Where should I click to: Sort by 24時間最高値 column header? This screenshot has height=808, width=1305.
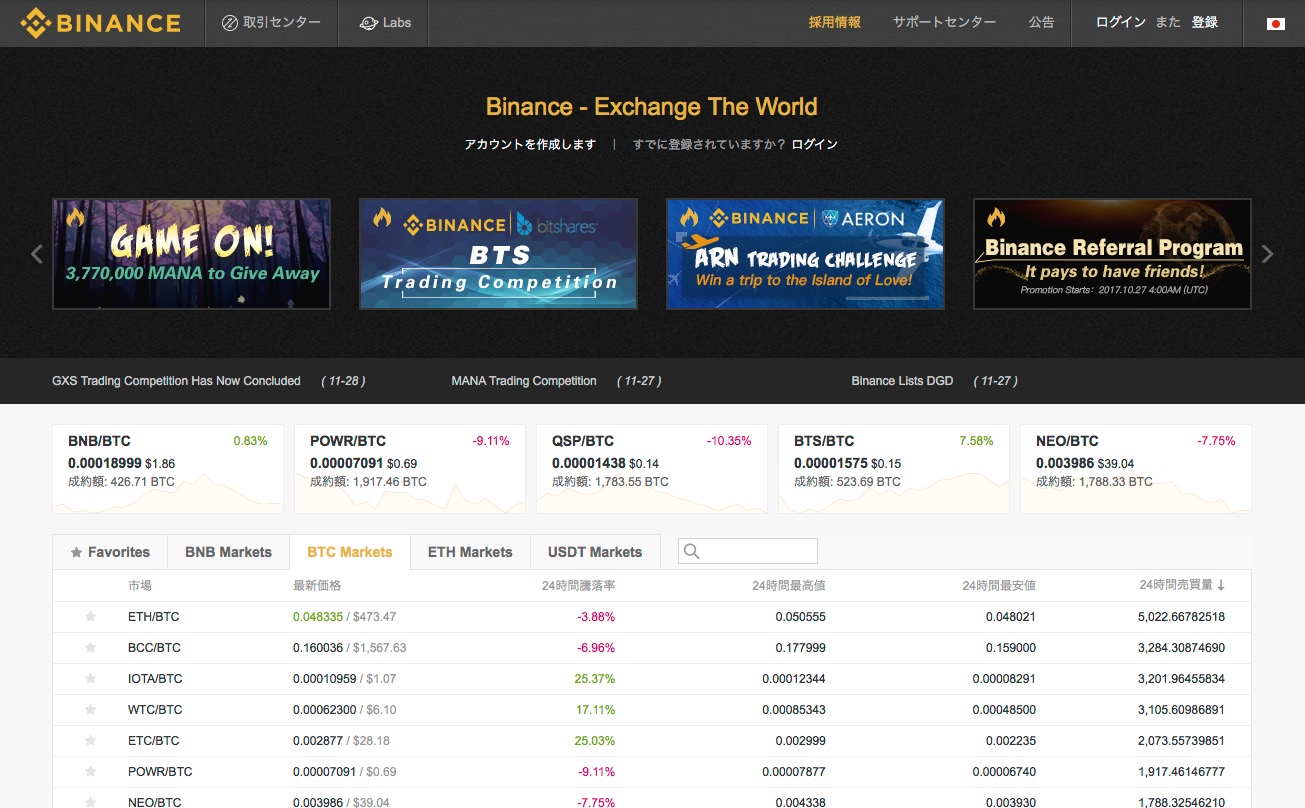point(789,585)
